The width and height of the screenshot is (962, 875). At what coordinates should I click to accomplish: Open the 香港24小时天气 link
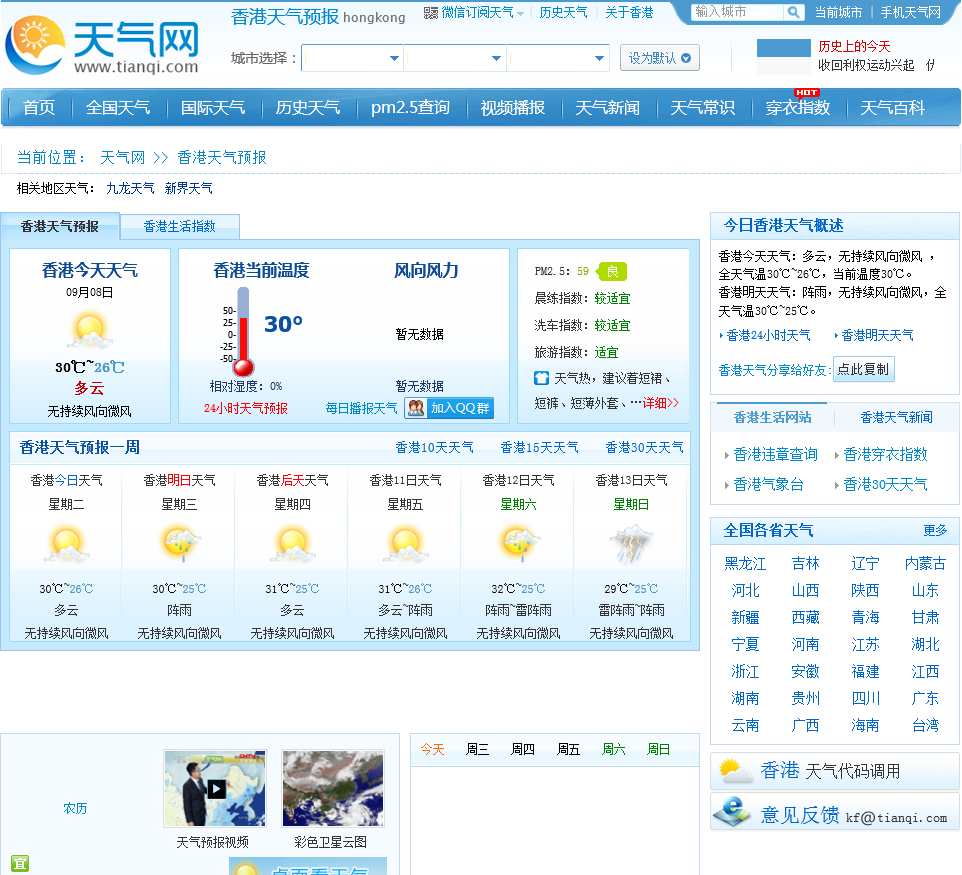768,336
